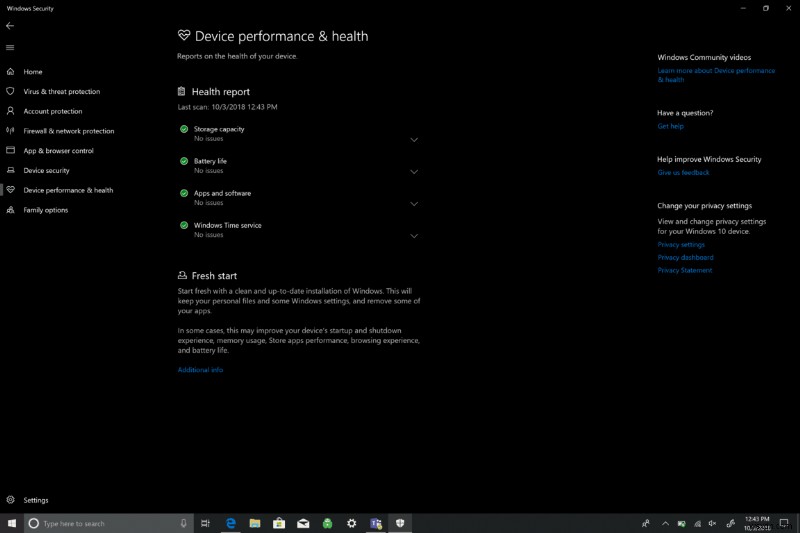Image resolution: width=800 pixels, height=533 pixels.
Task: Expand the Storage capacity chevron
Action: (414, 140)
